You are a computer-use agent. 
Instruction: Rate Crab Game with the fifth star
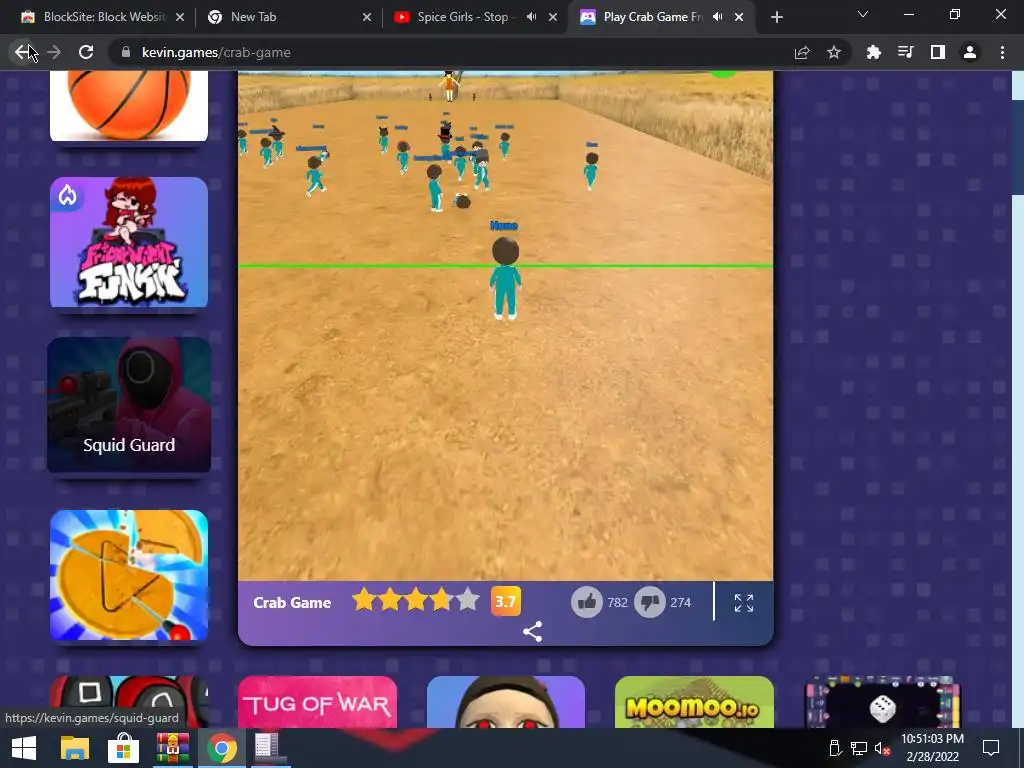[468, 600]
